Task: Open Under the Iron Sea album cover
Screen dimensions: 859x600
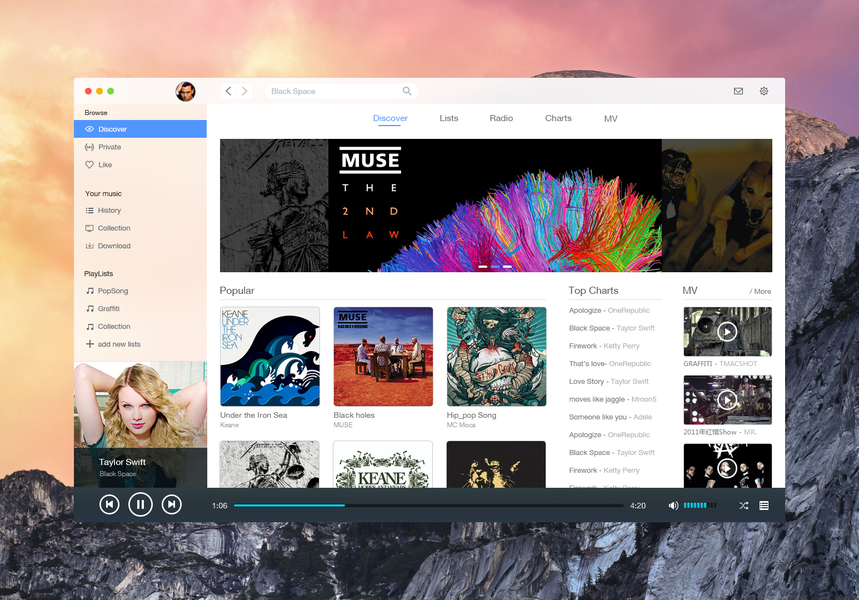Action: tap(270, 356)
